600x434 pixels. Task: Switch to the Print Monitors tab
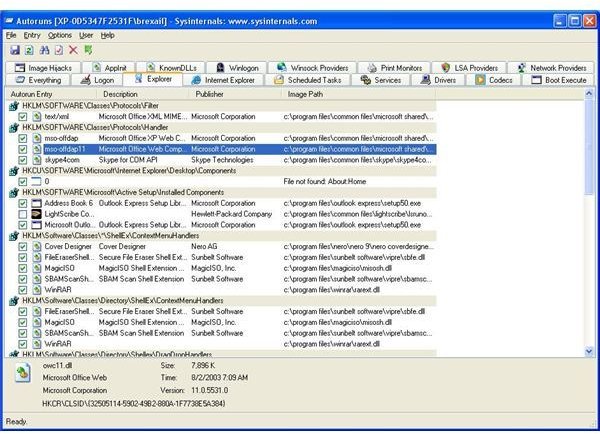[394, 68]
